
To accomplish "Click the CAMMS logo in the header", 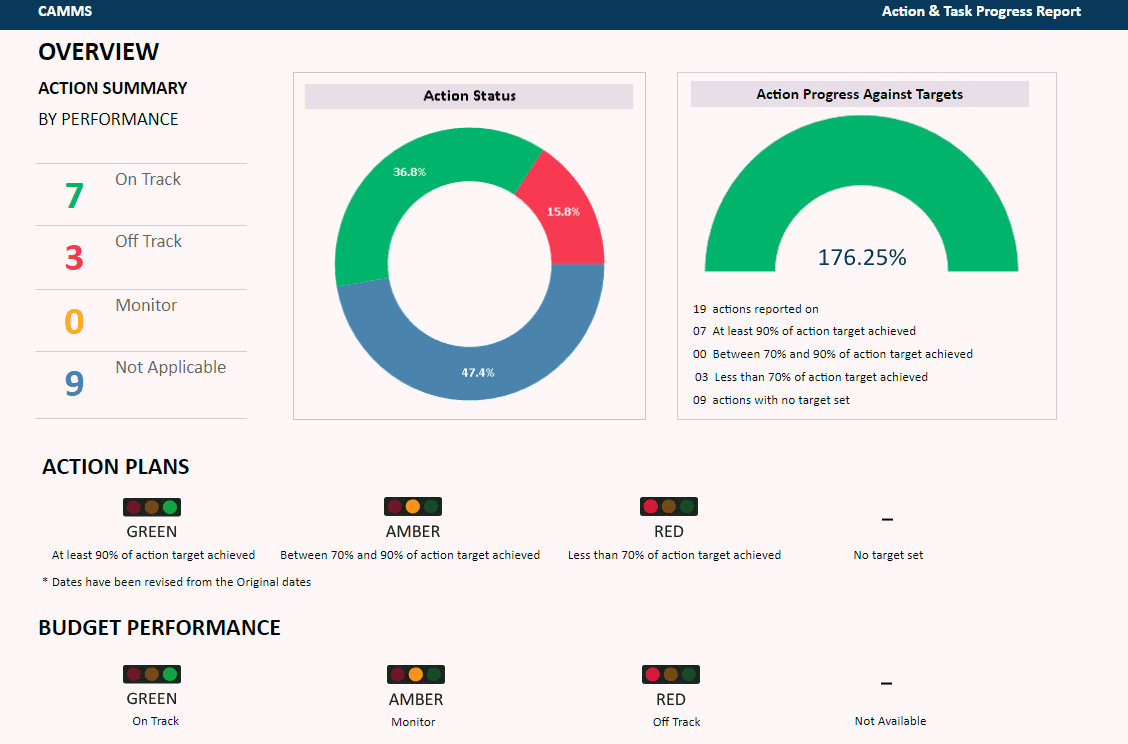I will 64,11.
